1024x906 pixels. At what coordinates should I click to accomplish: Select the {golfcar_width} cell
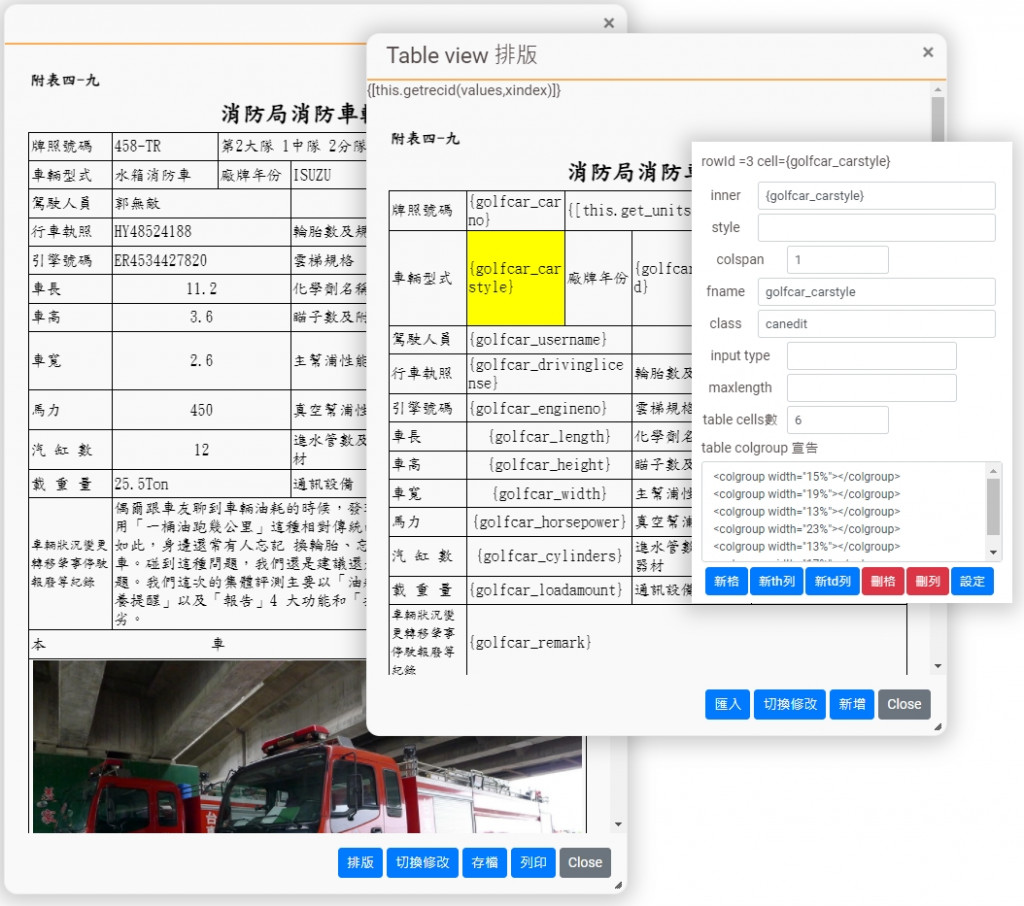pyautogui.click(x=549, y=493)
